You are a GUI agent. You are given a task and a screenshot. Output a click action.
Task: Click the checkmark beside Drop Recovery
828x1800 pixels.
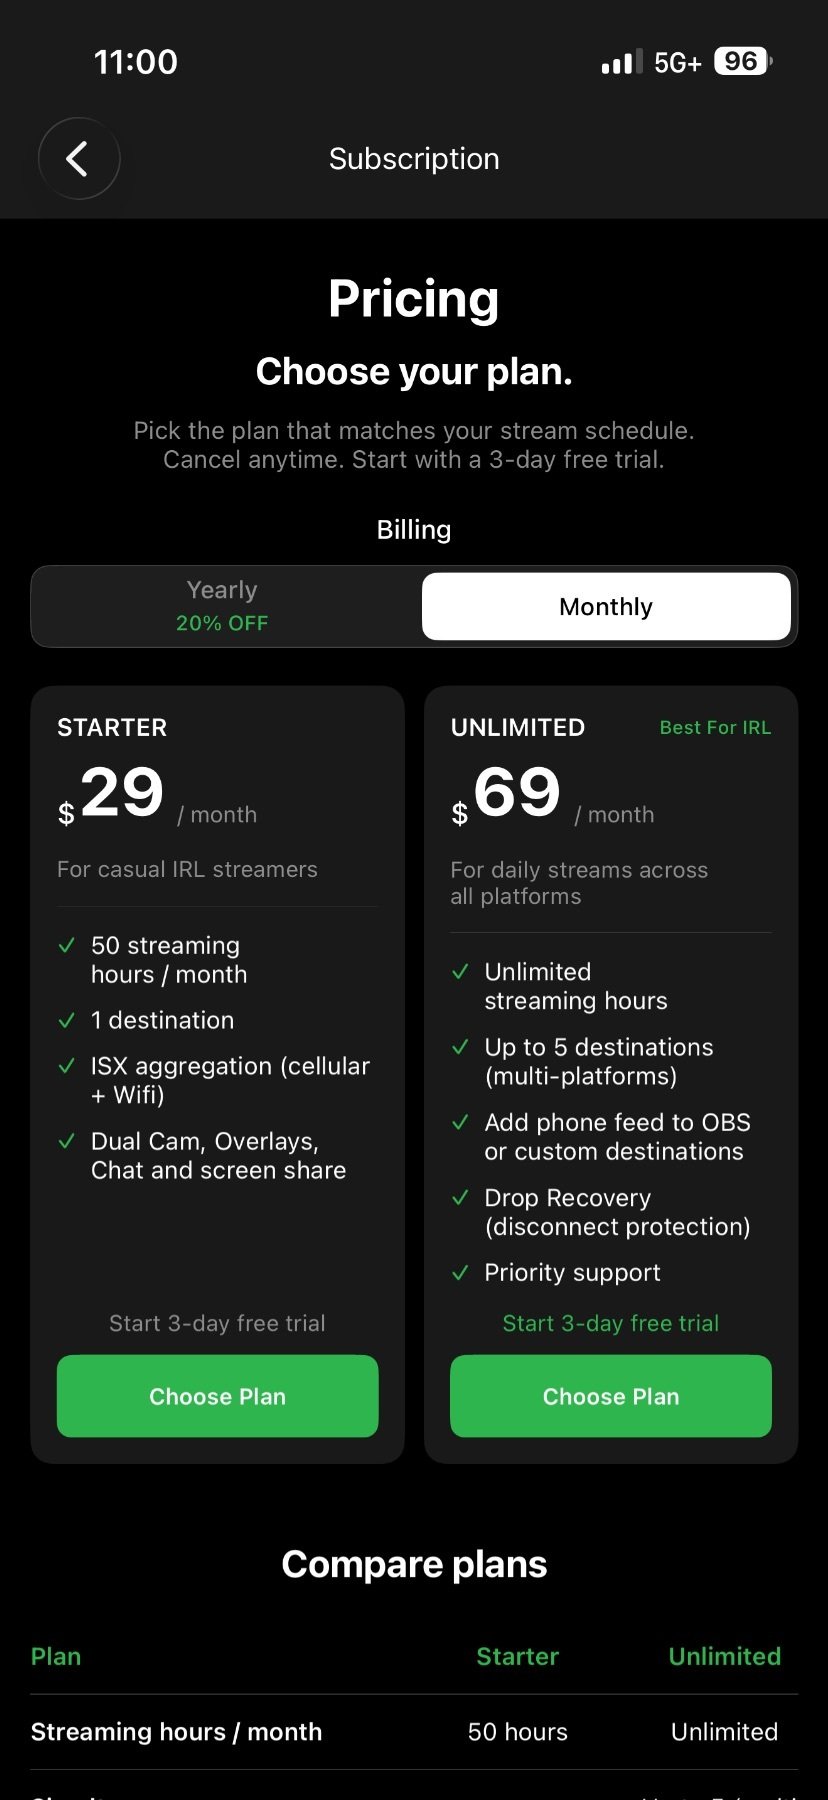(x=461, y=1197)
